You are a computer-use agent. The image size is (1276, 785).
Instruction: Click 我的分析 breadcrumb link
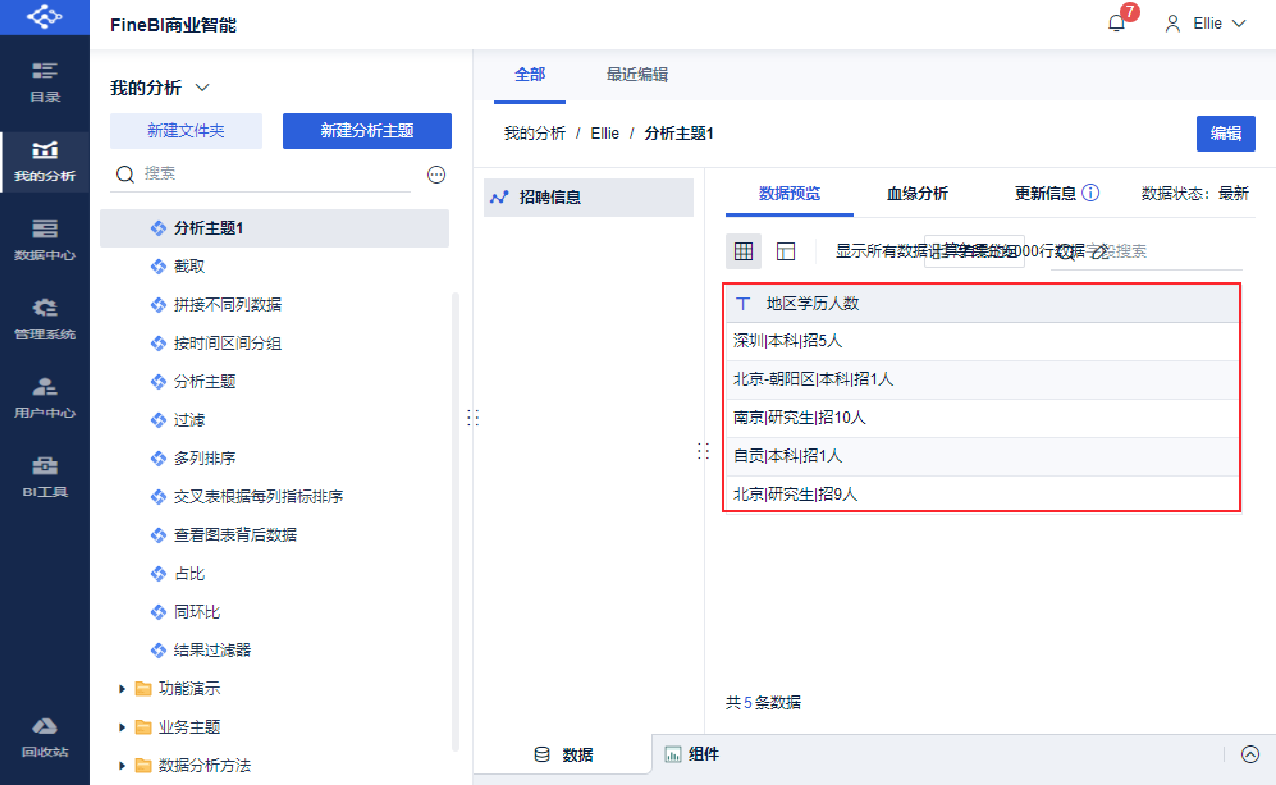[x=534, y=133]
